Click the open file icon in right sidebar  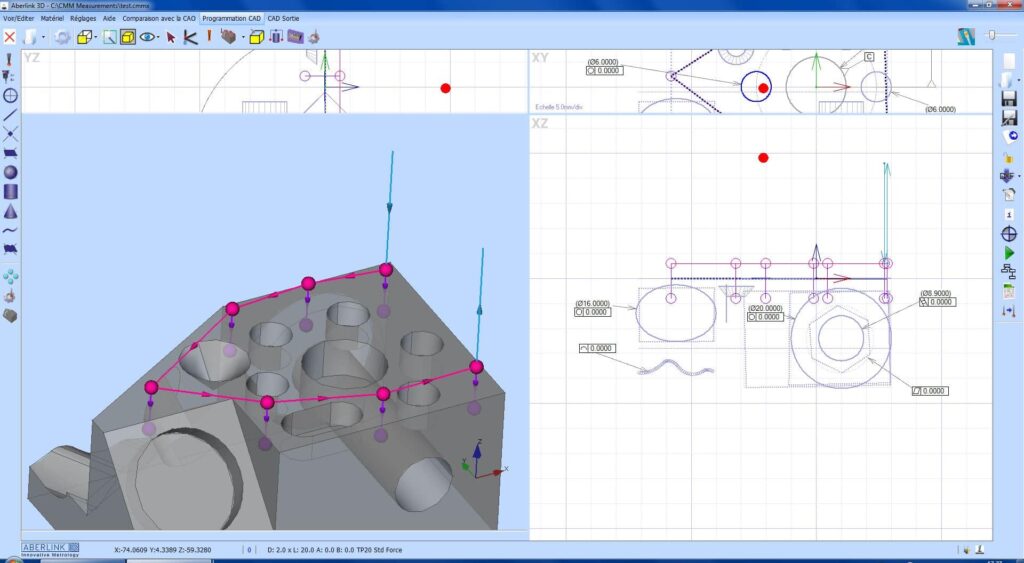1006,80
